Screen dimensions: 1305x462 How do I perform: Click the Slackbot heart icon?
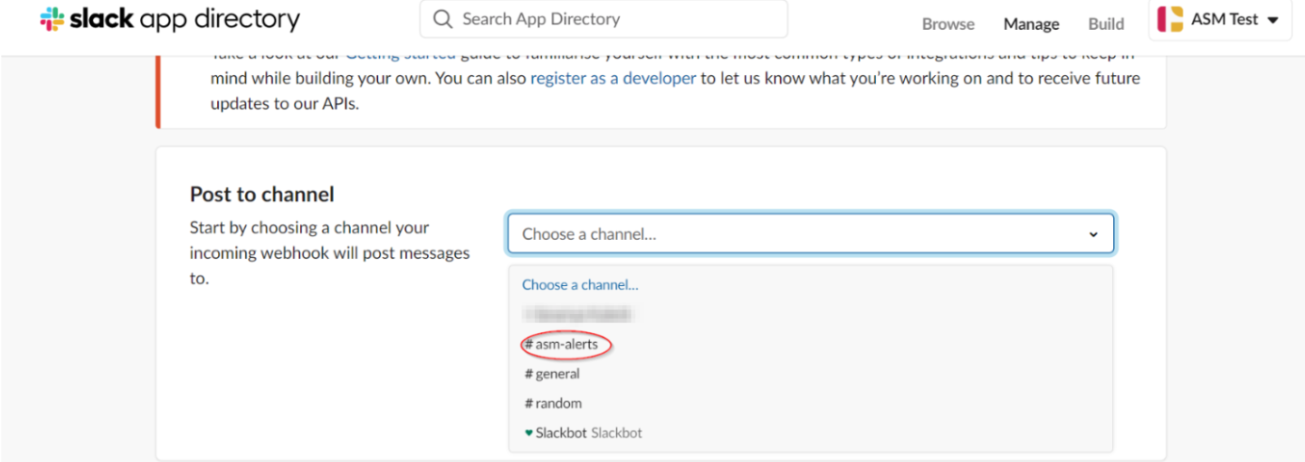click(x=528, y=433)
